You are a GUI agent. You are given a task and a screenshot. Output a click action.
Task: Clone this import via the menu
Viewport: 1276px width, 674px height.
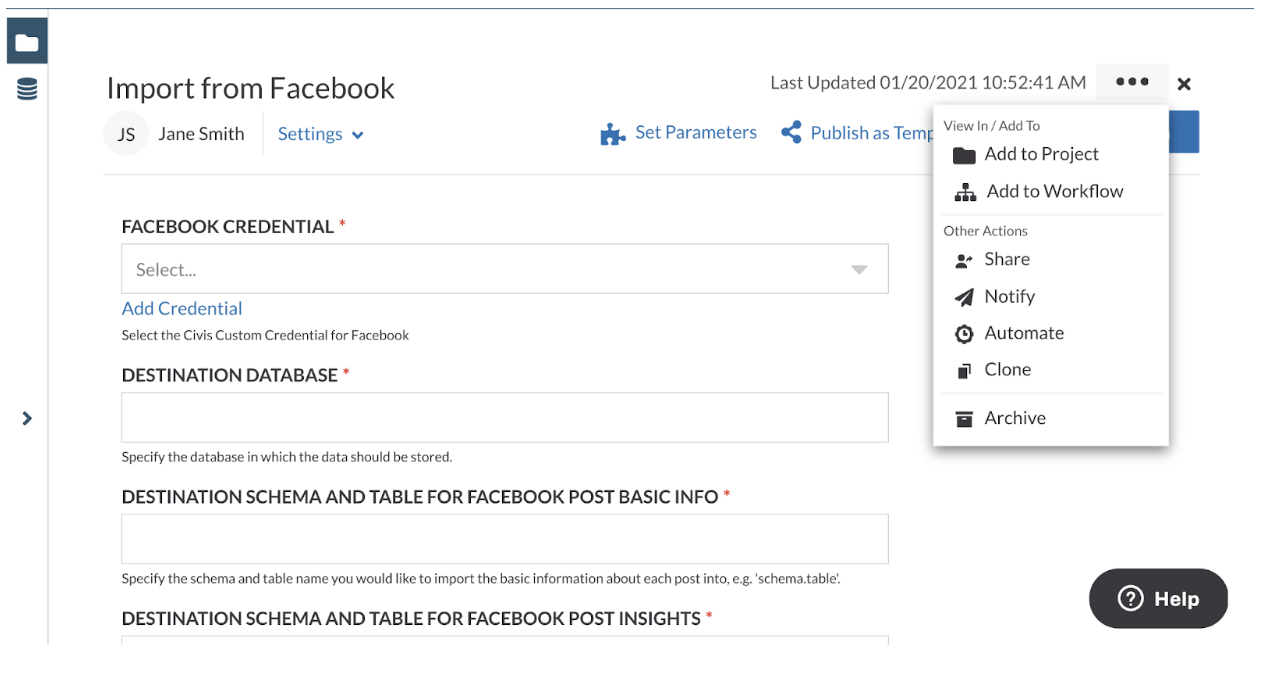pyautogui.click(x=1007, y=369)
